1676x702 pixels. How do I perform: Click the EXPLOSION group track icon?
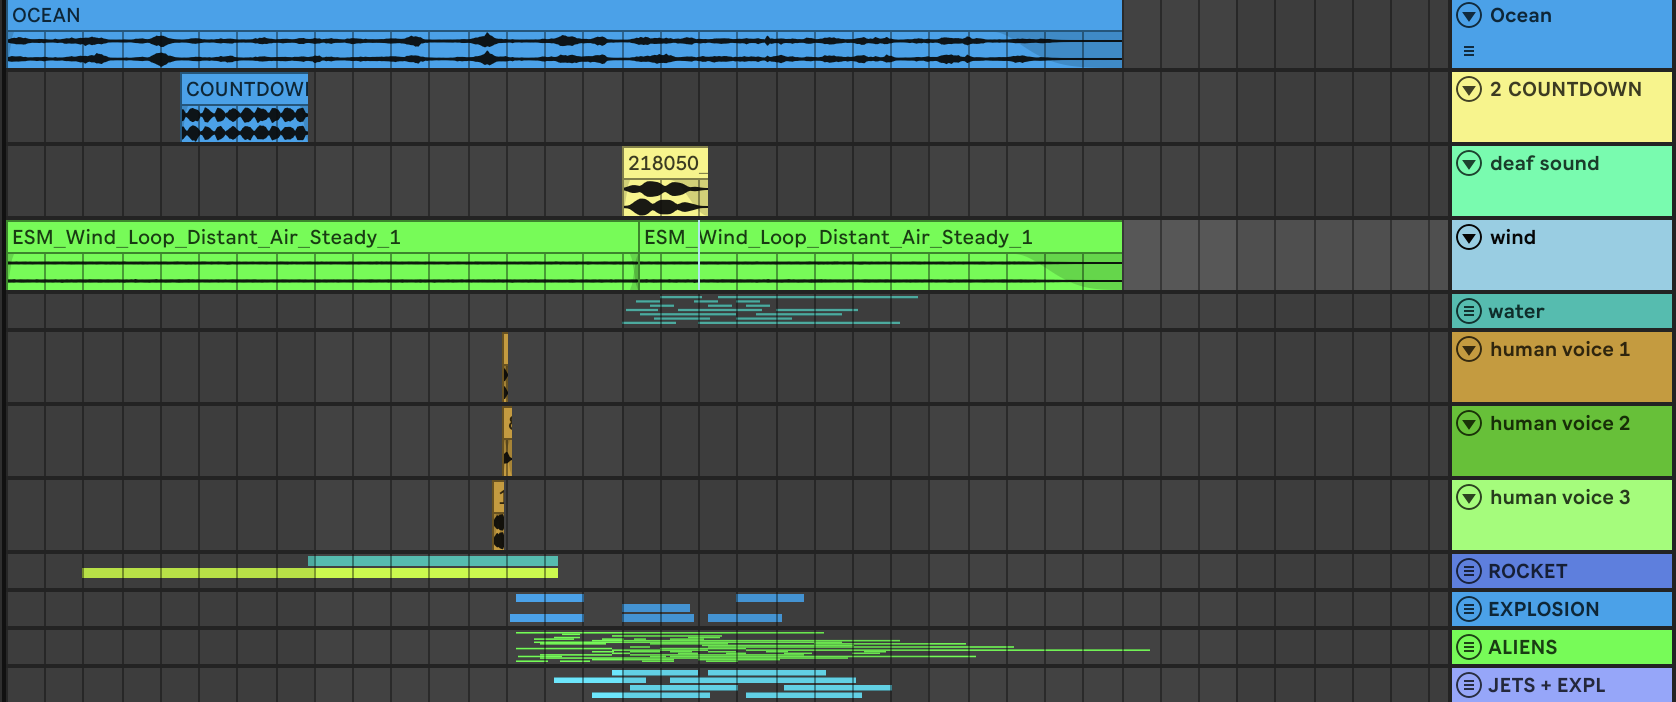(1468, 609)
